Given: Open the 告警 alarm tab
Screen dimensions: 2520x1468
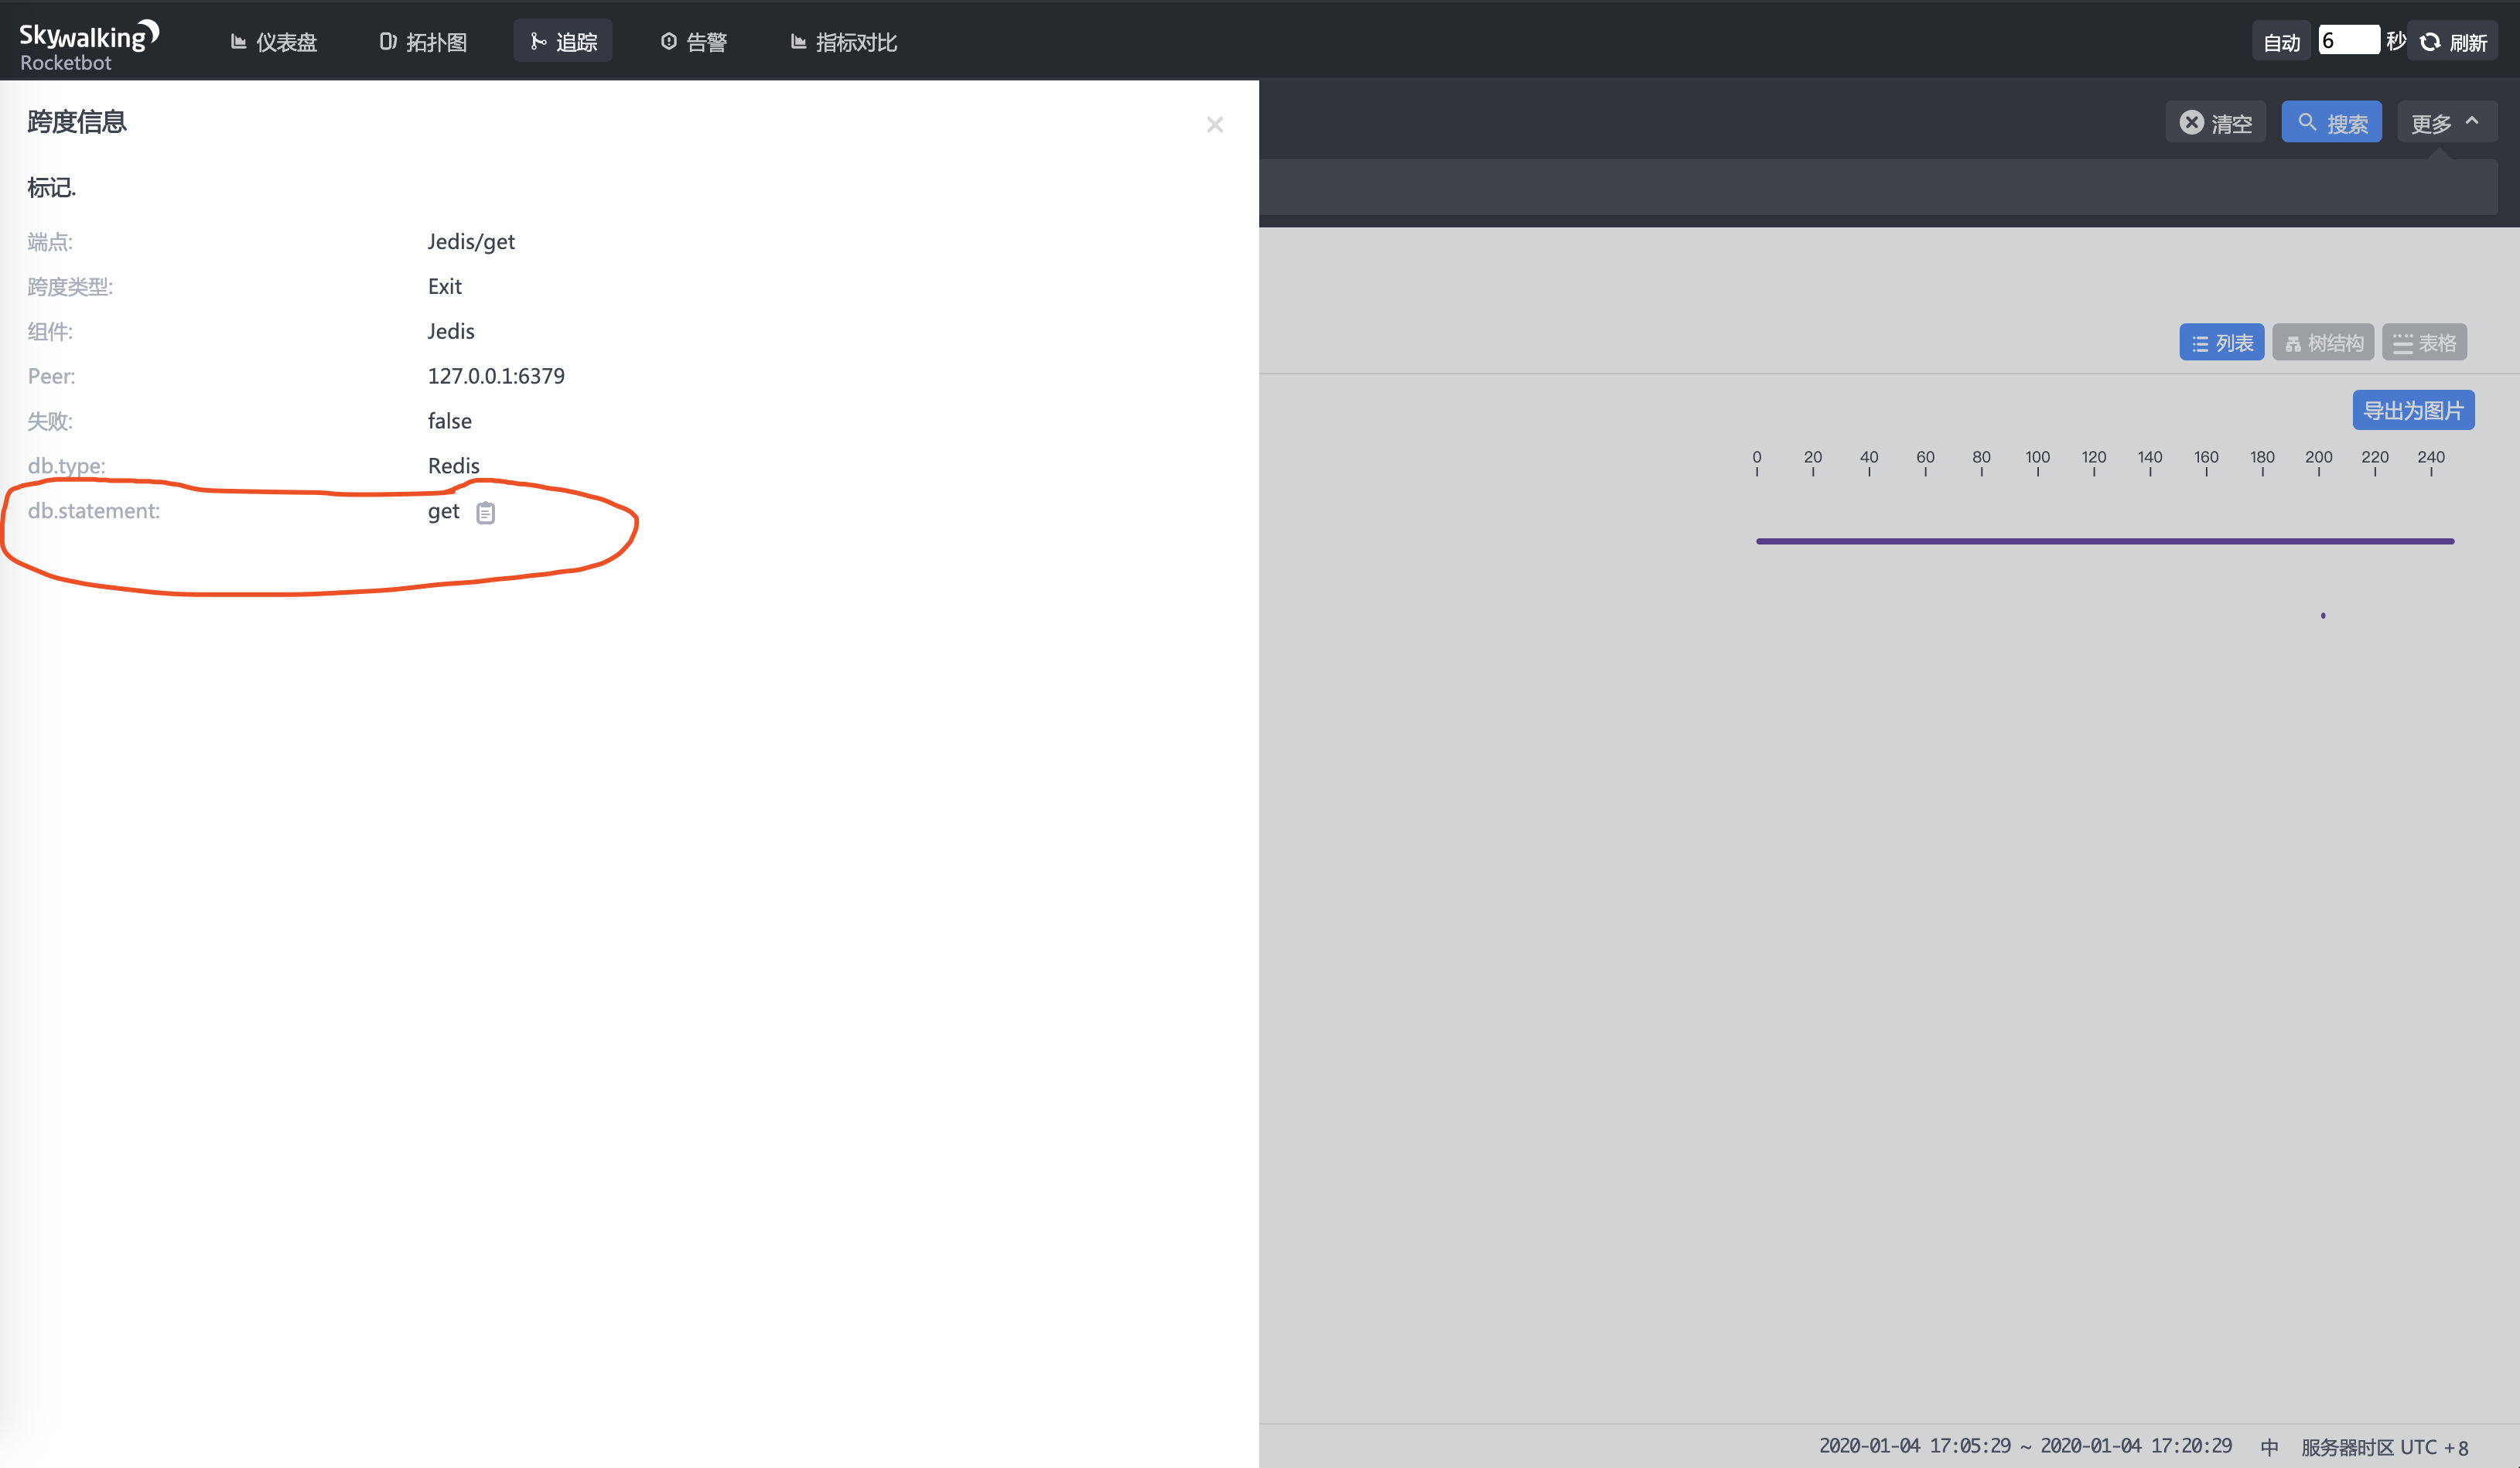Looking at the screenshot, I should (693, 42).
